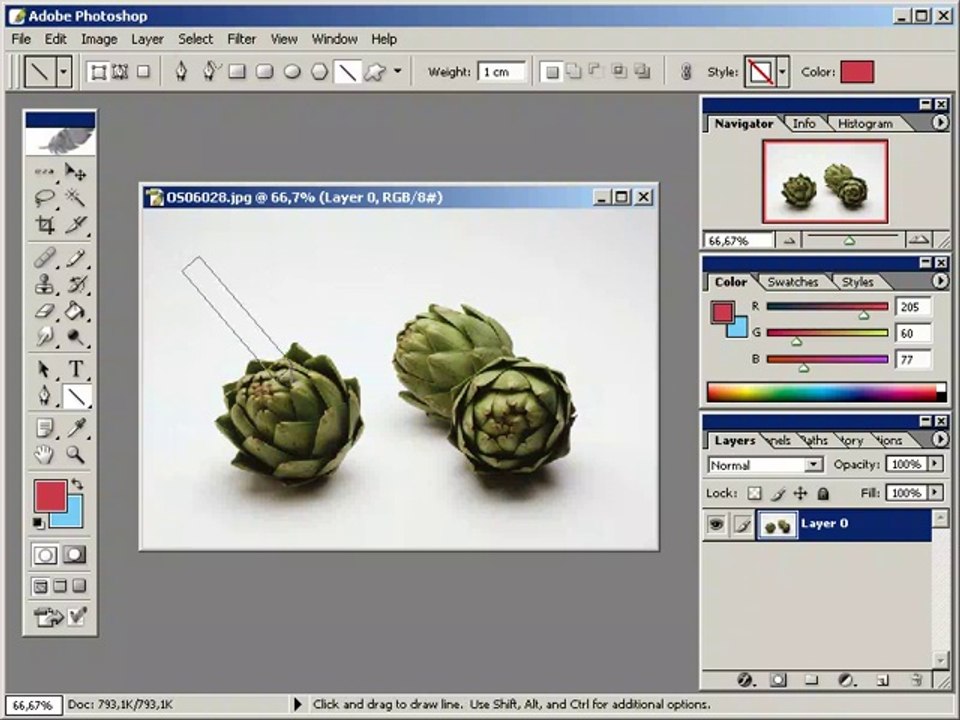
Task: Create a new layer from Layers panel
Action: point(881,680)
